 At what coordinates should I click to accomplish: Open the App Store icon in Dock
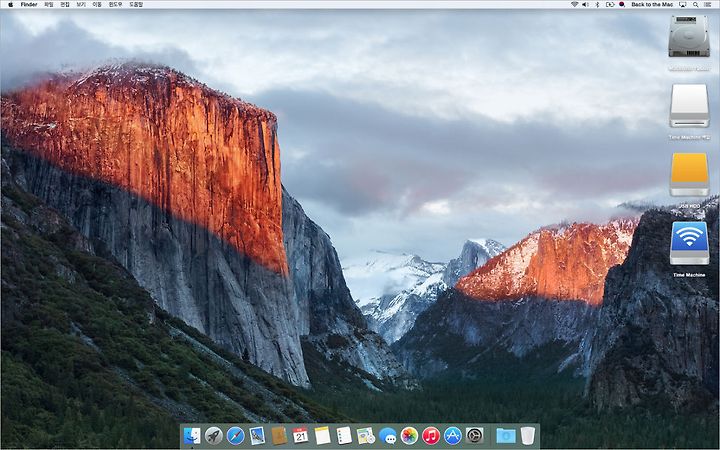[x=453, y=436]
